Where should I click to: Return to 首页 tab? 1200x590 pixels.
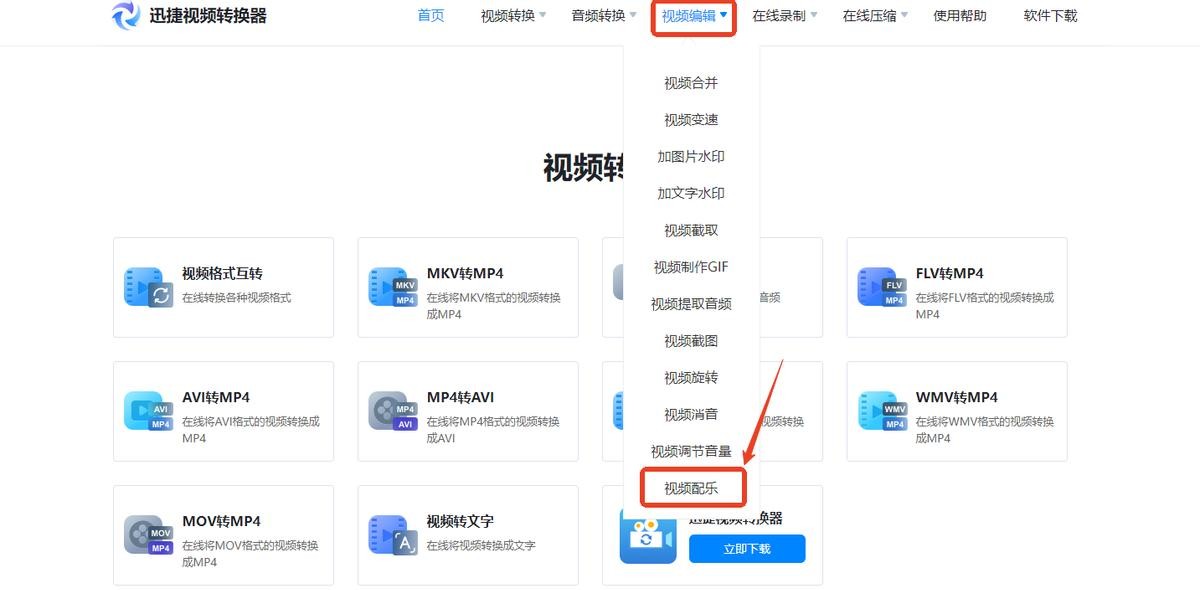tap(431, 16)
